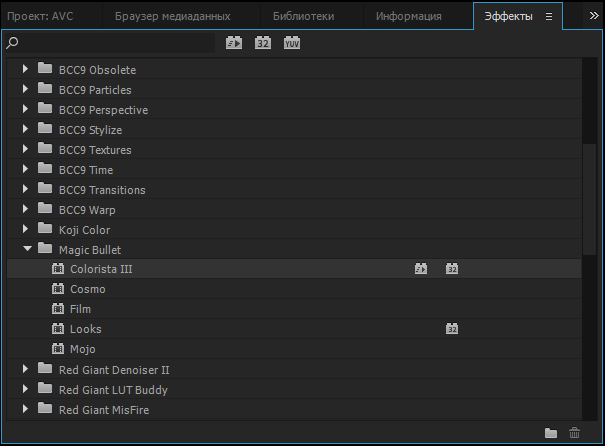Delete custom items with the trash button
The width and height of the screenshot is (605, 446).
coord(574,433)
